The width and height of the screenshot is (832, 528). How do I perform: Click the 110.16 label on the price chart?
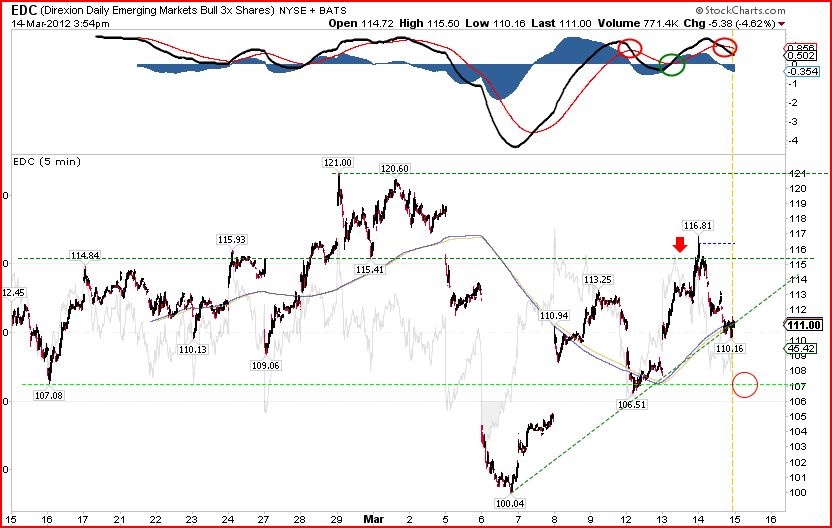pyautogui.click(x=730, y=349)
